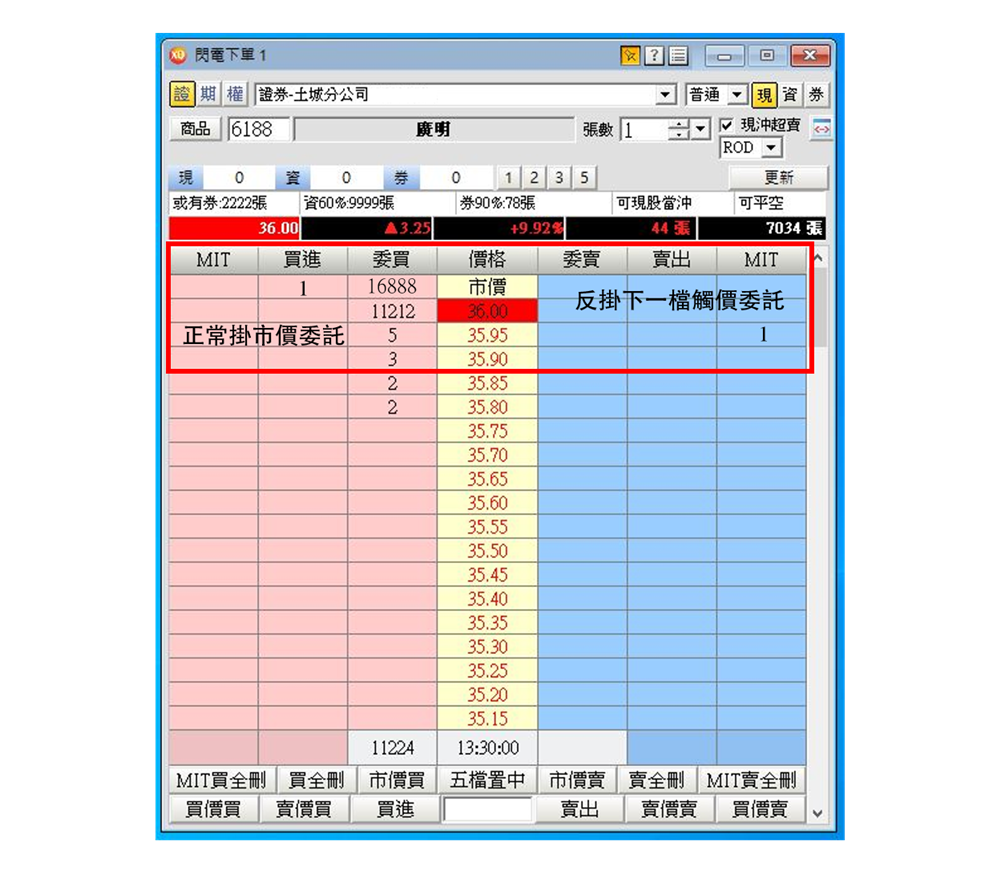The height and width of the screenshot is (873, 1000).
Task: Click the swap layout icon beside 現沖超賣
Action: (x=821, y=130)
